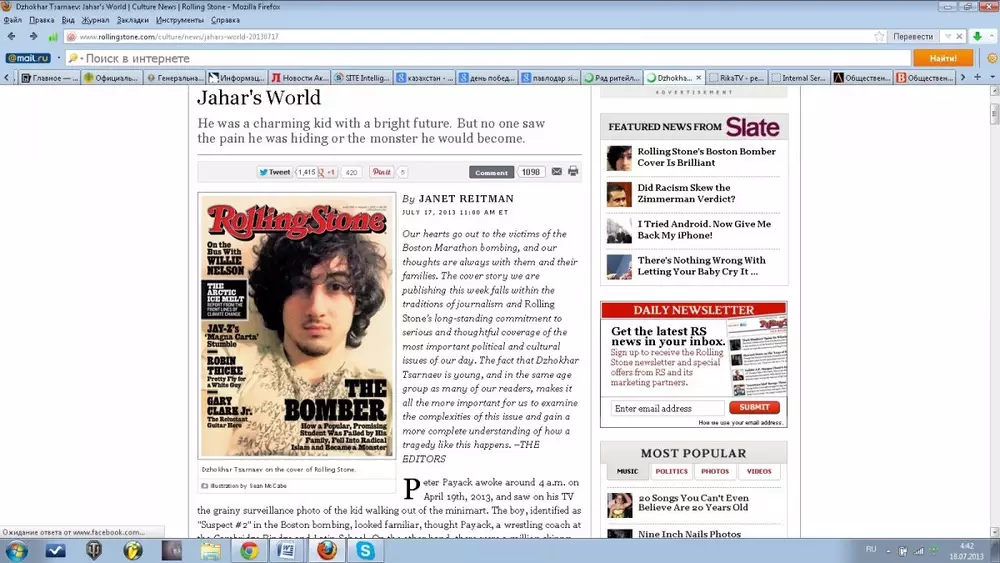Click the Enter email address field
The width and height of the screenshot is (1000, 563).
(x=667, y=408)
